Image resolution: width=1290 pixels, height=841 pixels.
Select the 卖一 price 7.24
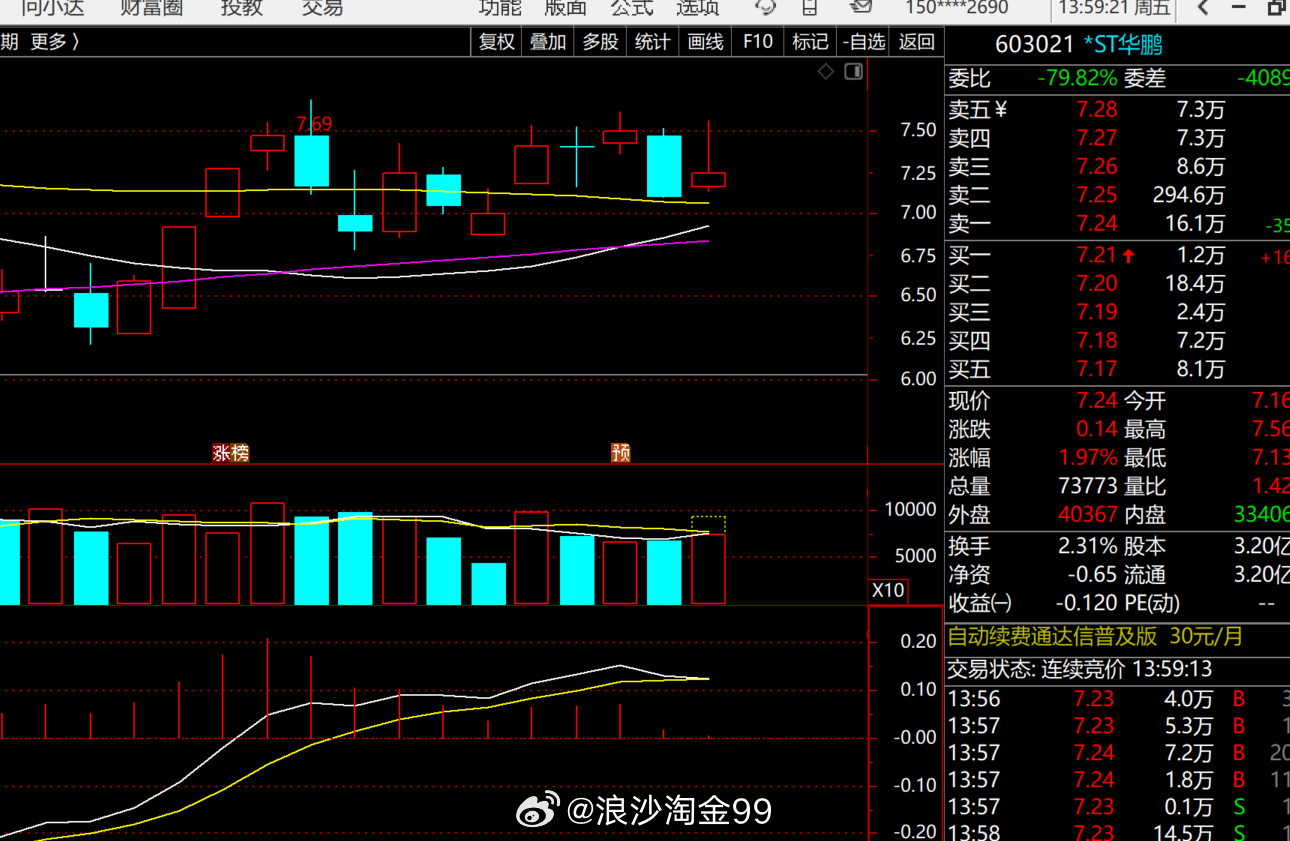[x=1097, y=224]
